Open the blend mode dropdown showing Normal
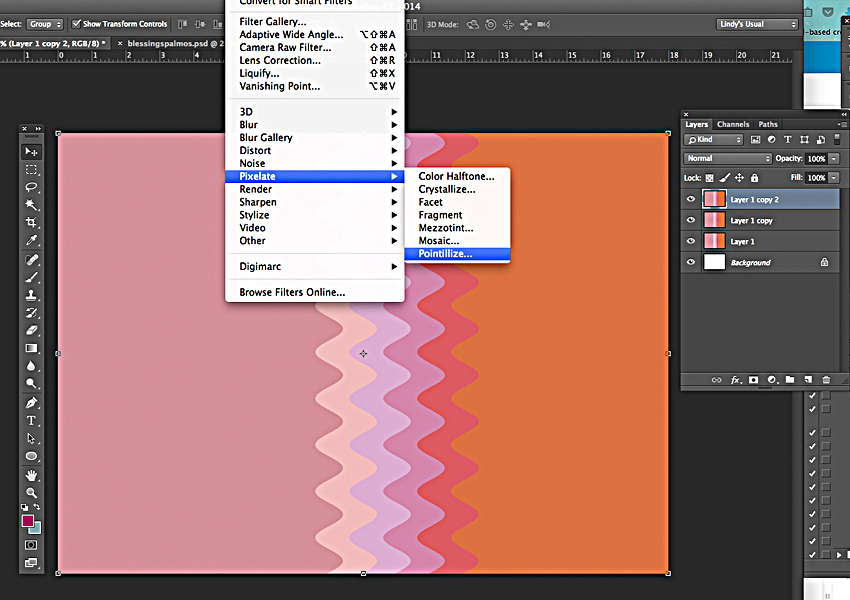Screen dimensions: 850x600 point(729,159)
